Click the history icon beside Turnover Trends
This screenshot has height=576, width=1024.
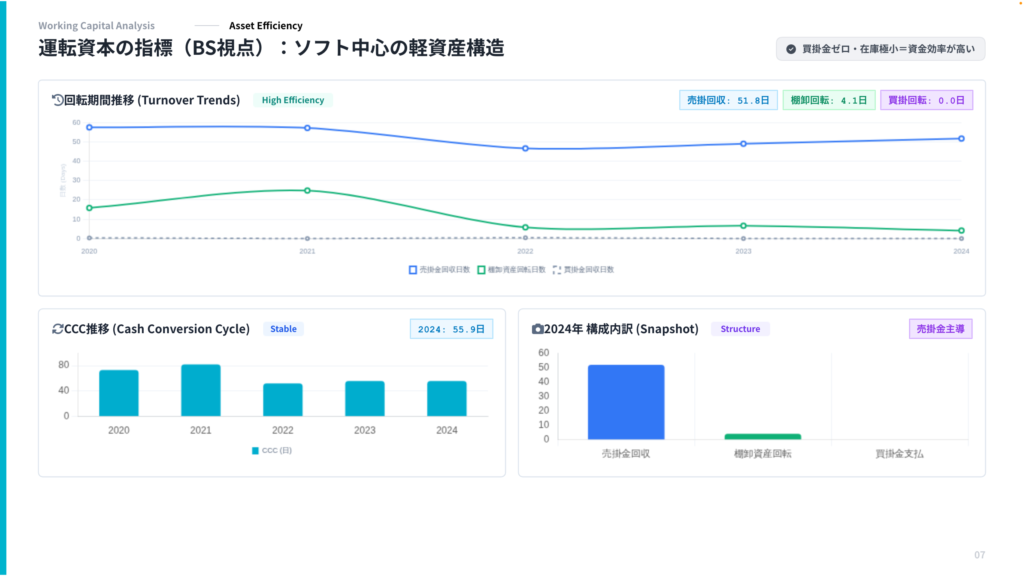coord(57,100)
